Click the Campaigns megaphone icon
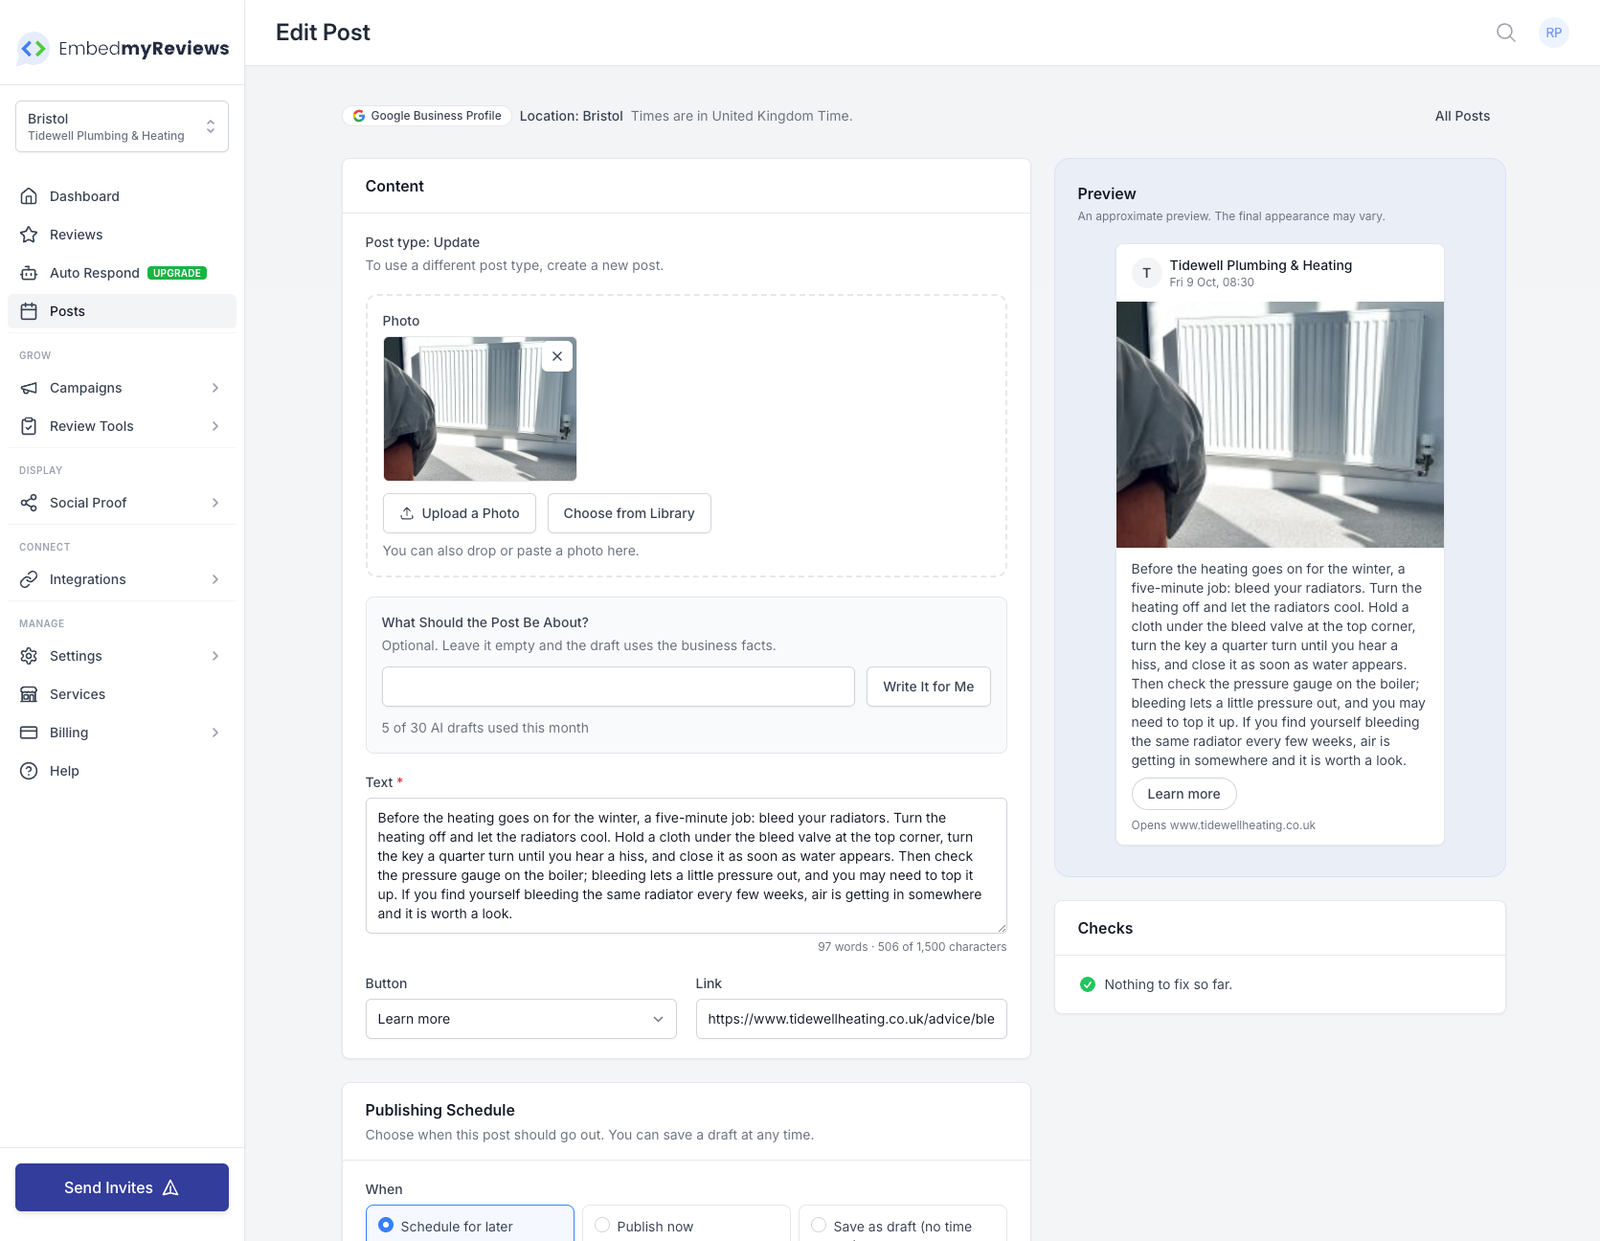 click(29, 388)
